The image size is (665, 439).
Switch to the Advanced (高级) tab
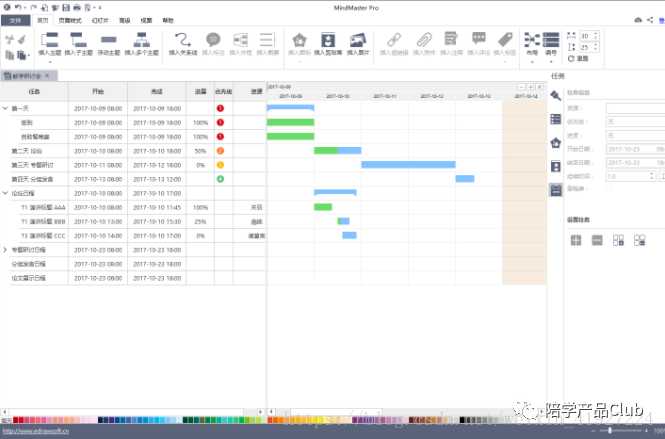click(125, 20)
